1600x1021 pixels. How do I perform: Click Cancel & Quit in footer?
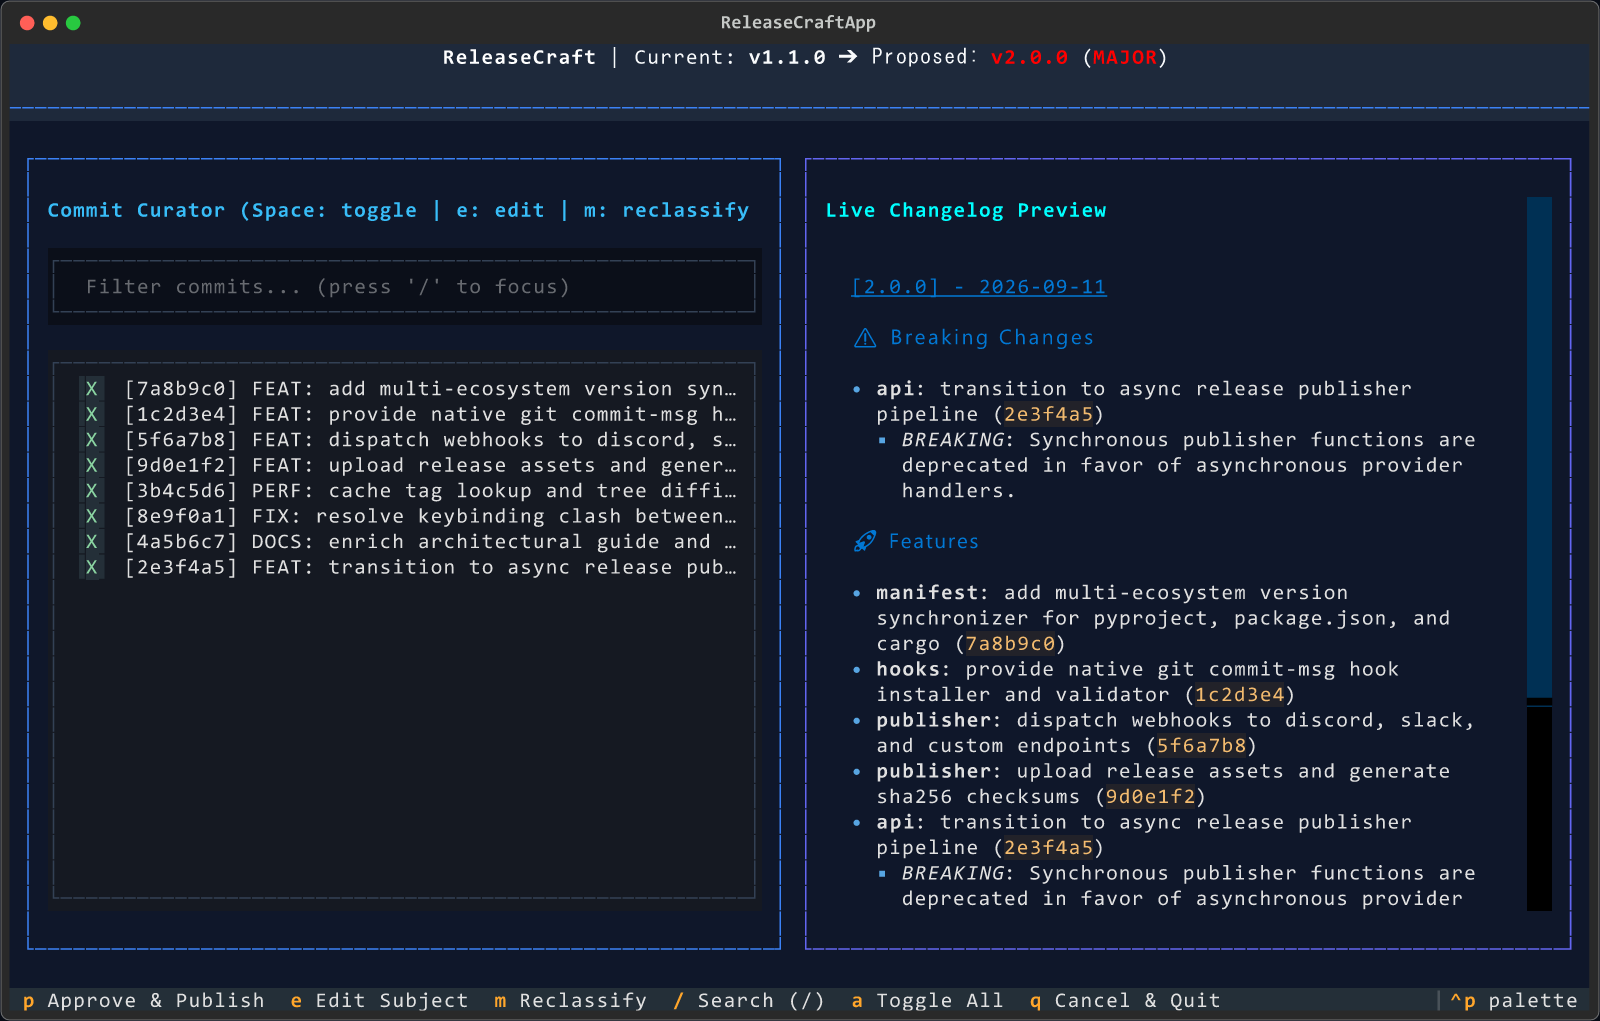(1125, 1001)
